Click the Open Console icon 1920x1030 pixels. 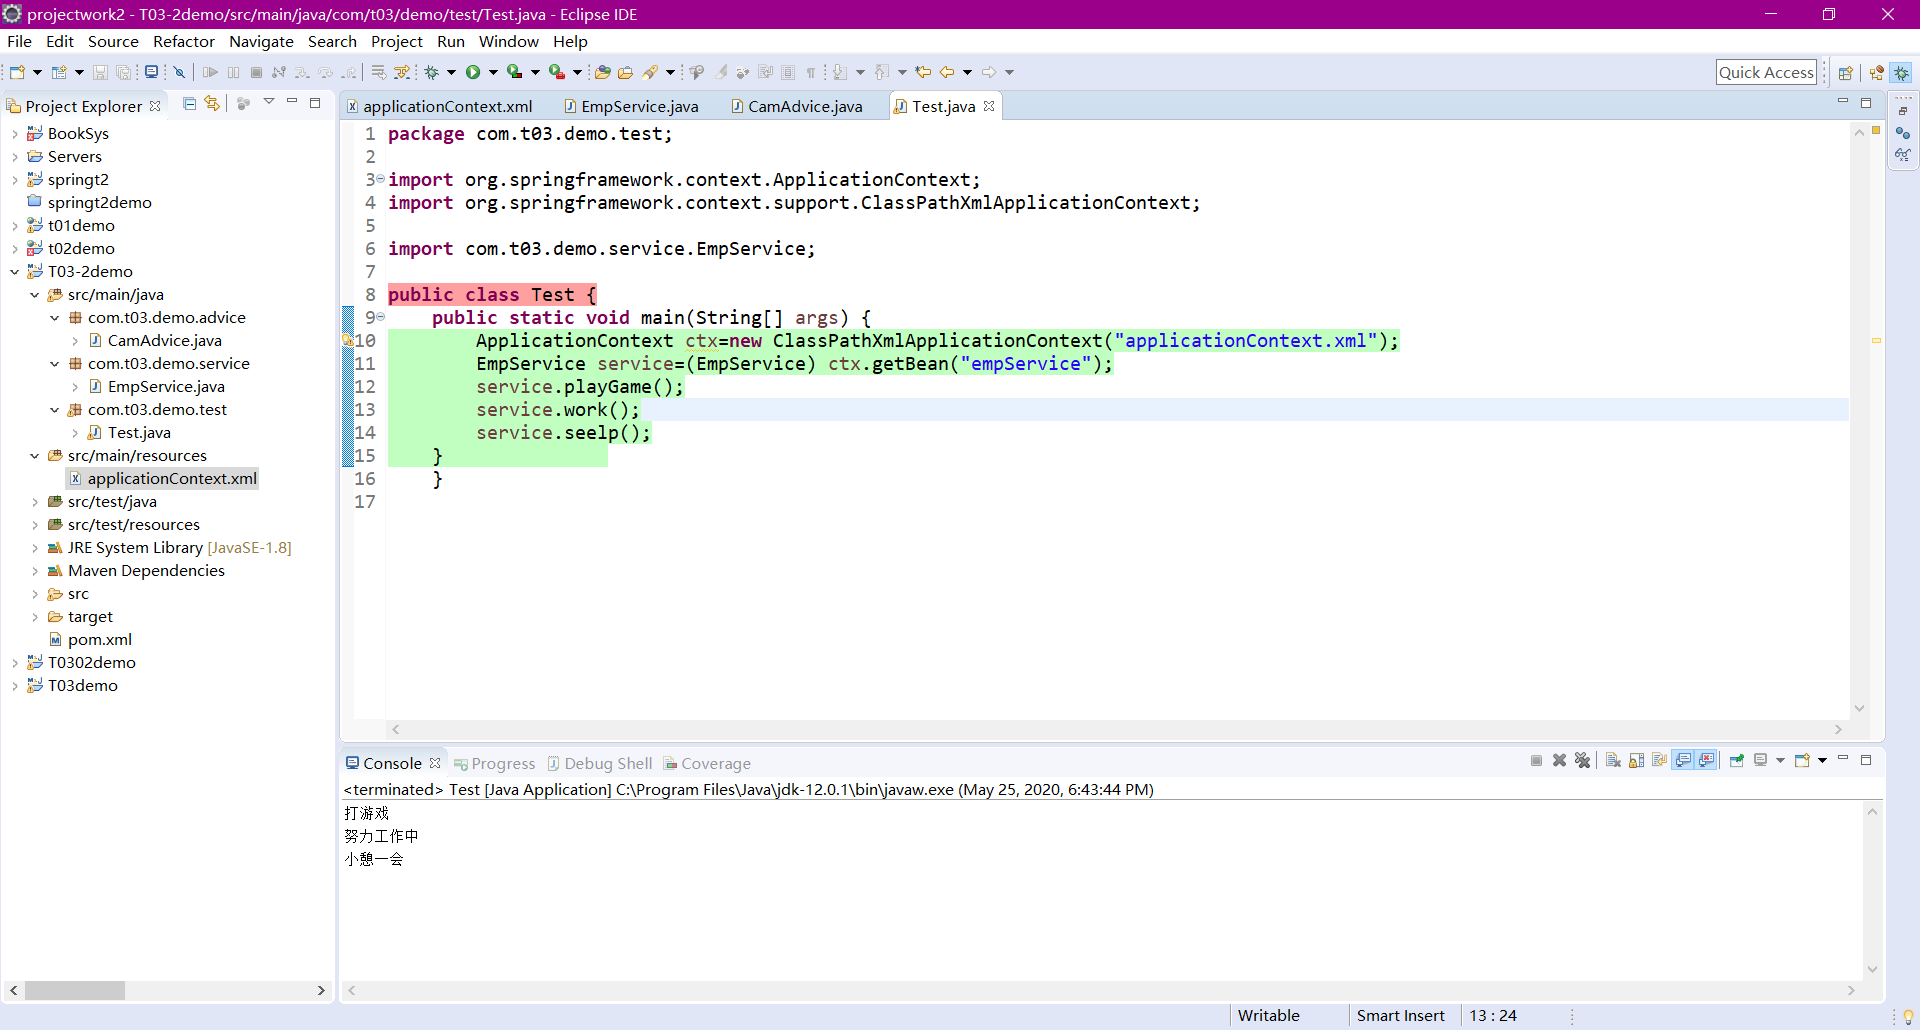[x=1802, y=760]
